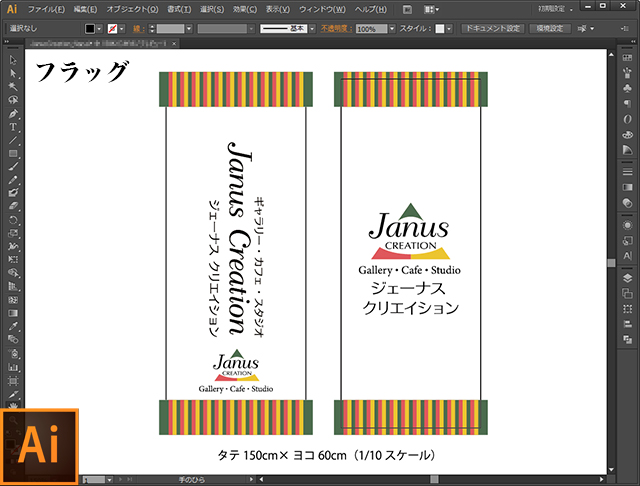Image resolution: width=640 pixels, height=486 pixels.
Task: Open the opacity 100% dropdown arrow
Action: coord(392,29)
